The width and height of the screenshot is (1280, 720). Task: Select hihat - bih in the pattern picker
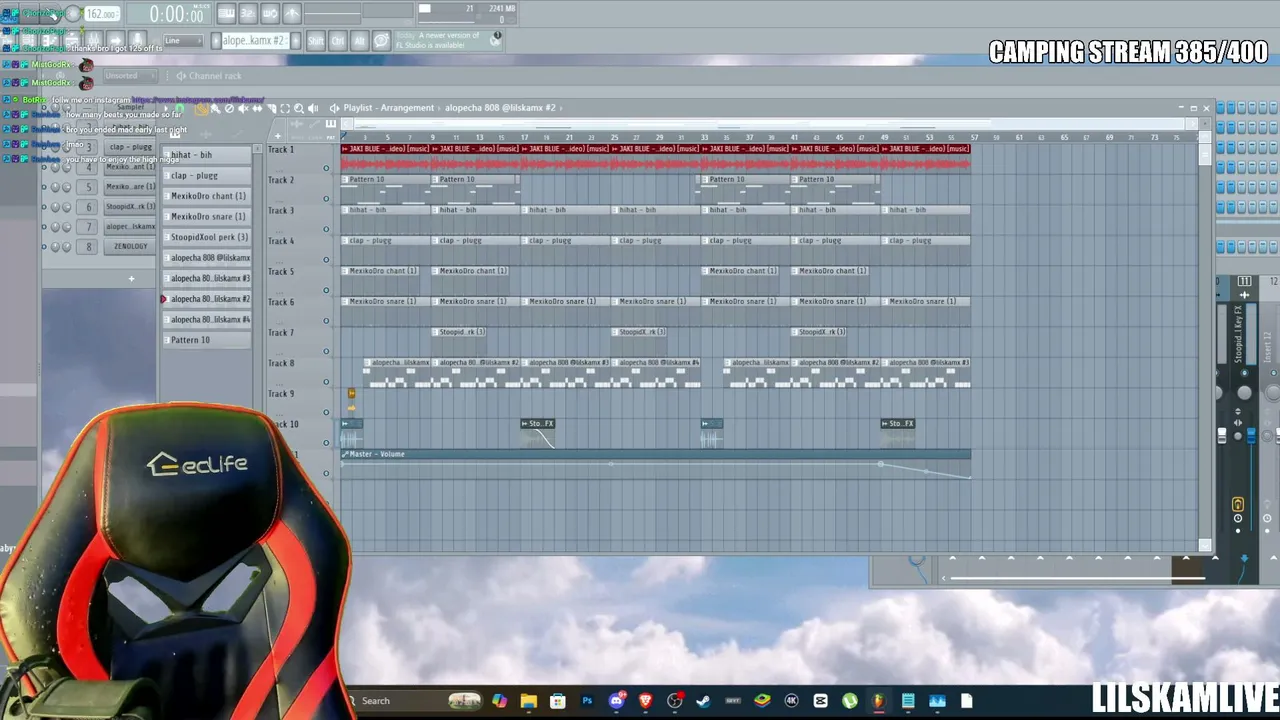207,155
